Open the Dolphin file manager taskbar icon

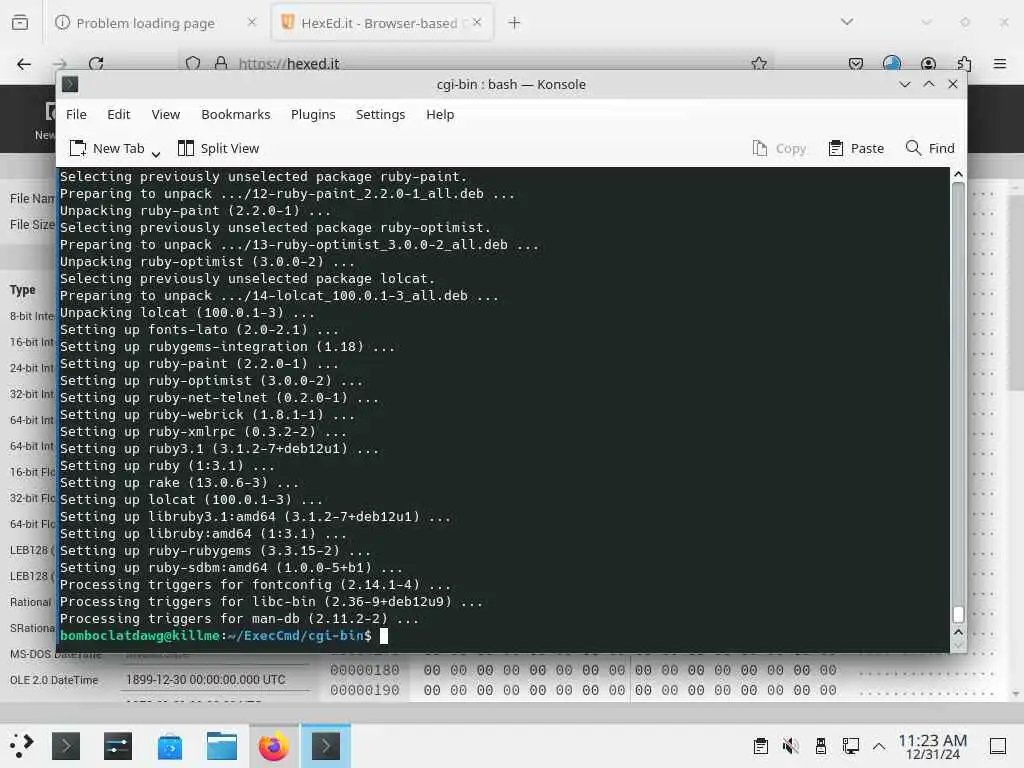[222, 746]
